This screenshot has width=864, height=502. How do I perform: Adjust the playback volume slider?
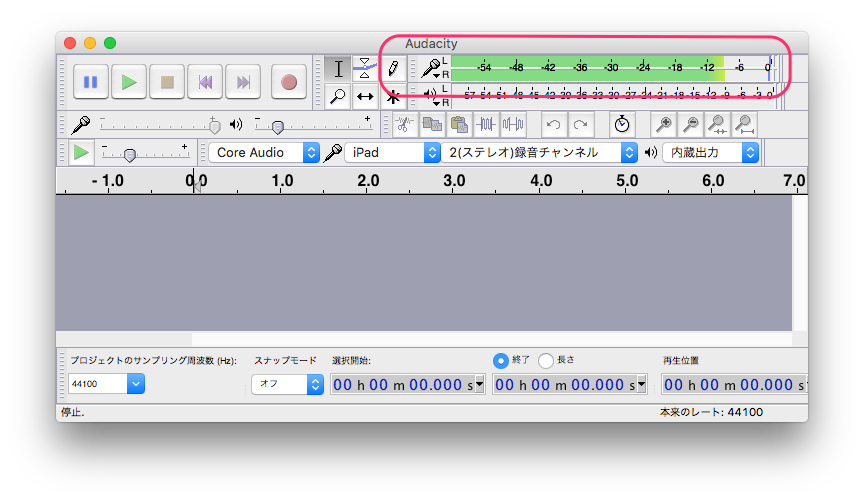point(314,126)
